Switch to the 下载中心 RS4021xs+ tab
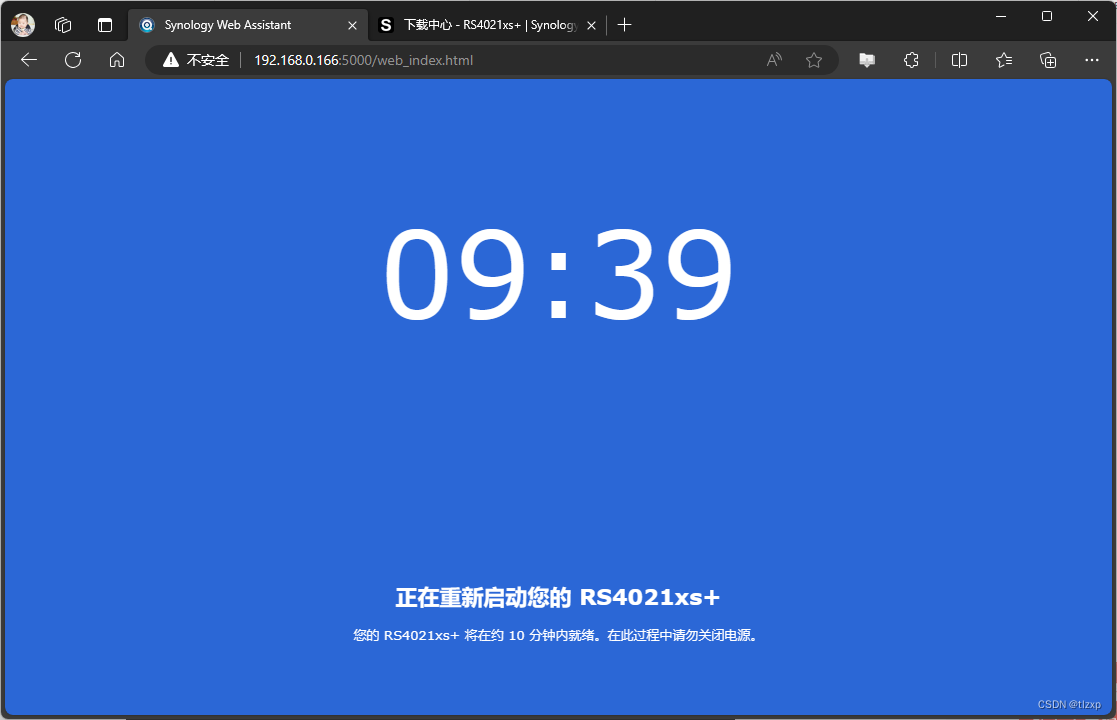The height and width of the screenshot is (720, 1117). (488, 25)
